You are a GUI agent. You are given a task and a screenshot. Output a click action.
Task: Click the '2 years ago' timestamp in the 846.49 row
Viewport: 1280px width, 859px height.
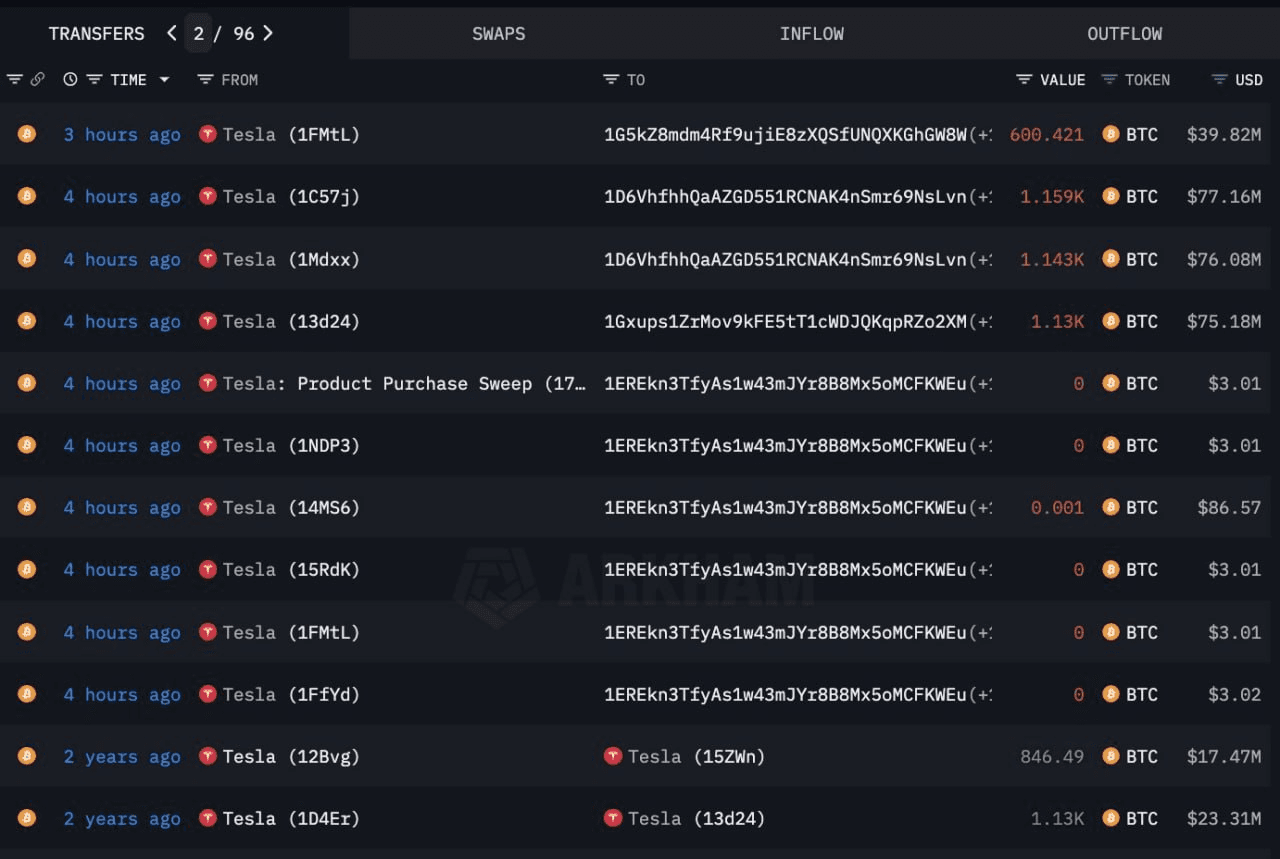[122, 756]
